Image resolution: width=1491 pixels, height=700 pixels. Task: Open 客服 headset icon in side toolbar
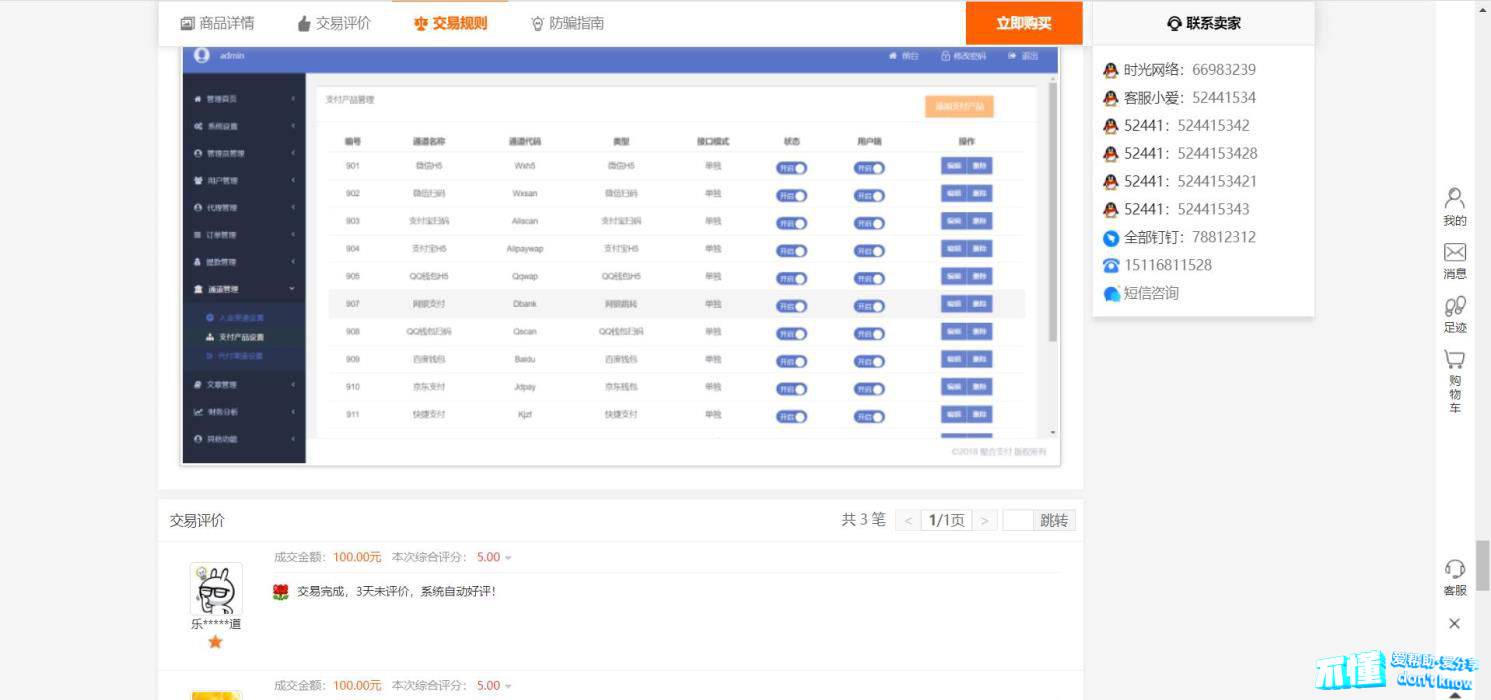coord(1455,569)
